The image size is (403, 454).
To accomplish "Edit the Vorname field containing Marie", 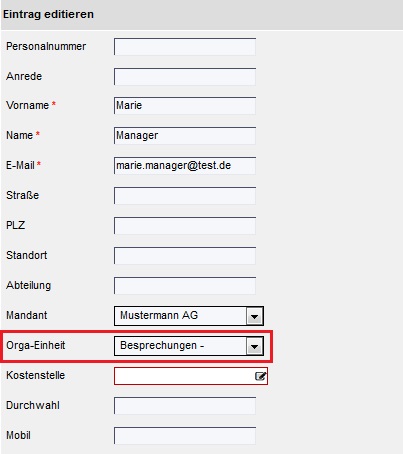I will (x=185, y=106).
